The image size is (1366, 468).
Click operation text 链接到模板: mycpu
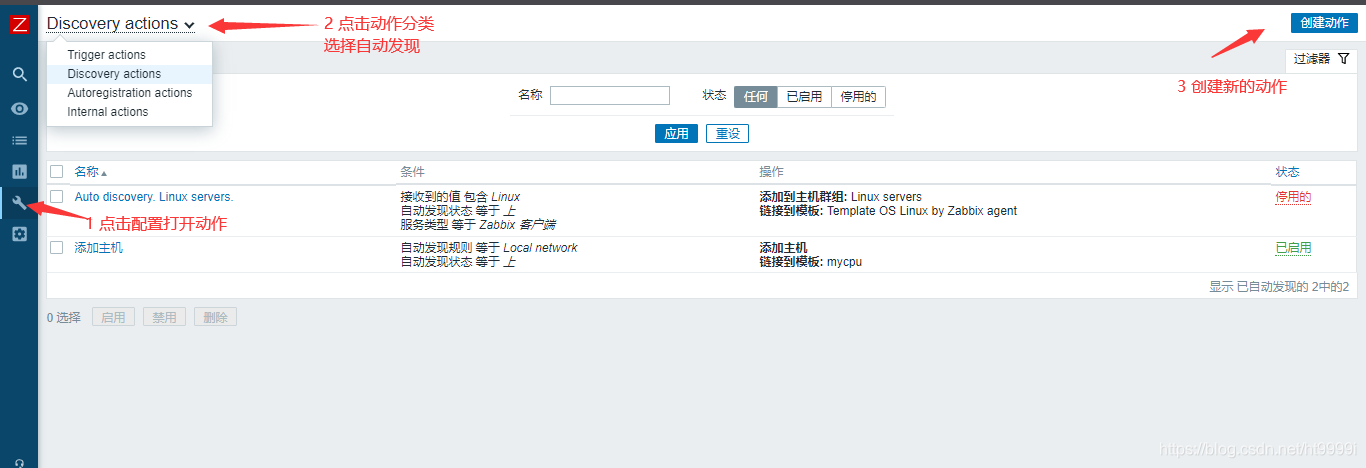tap(810, 262)
